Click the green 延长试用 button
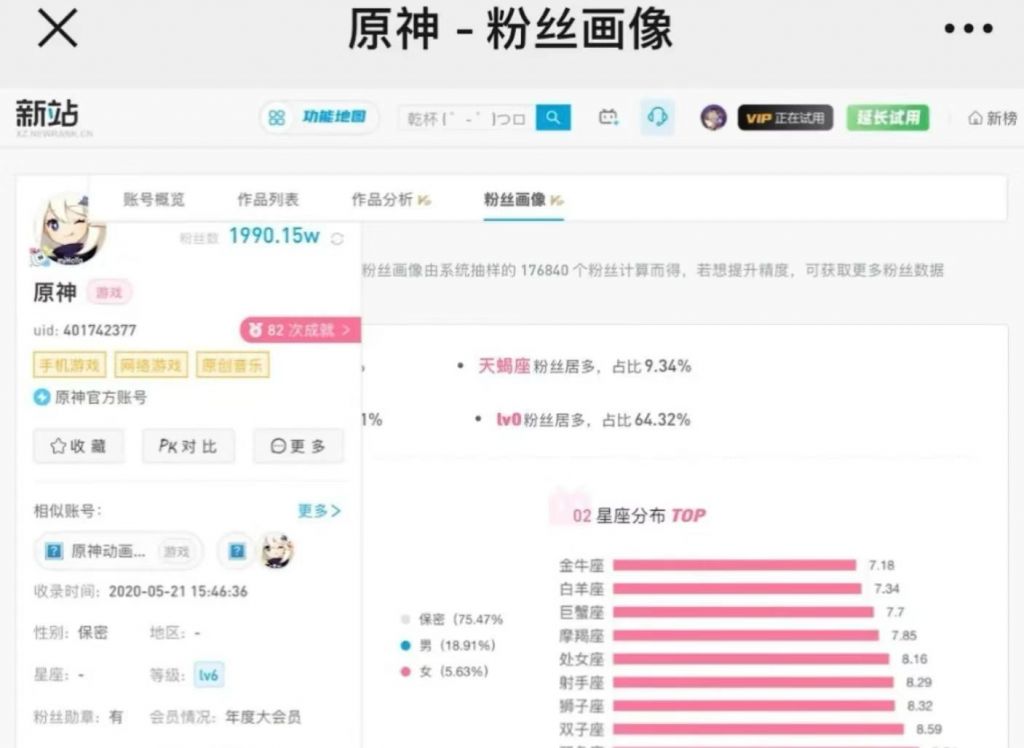This screenshot has width=1024, height=748. click(887, 117)
